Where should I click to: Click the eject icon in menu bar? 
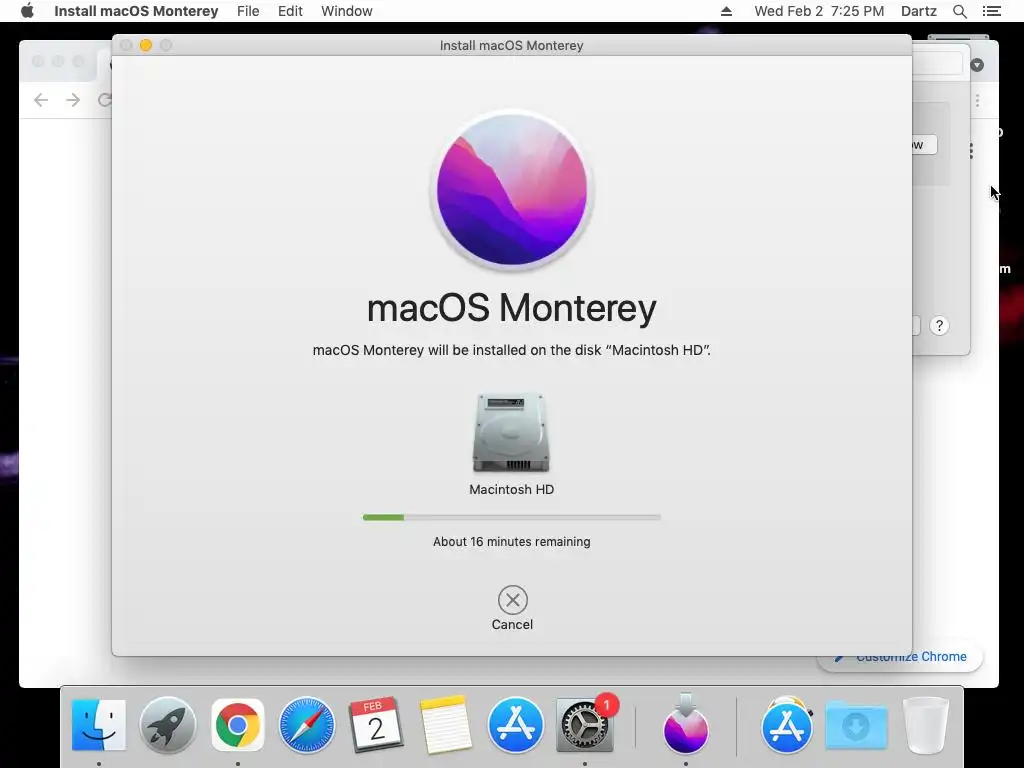coord(726,11)
